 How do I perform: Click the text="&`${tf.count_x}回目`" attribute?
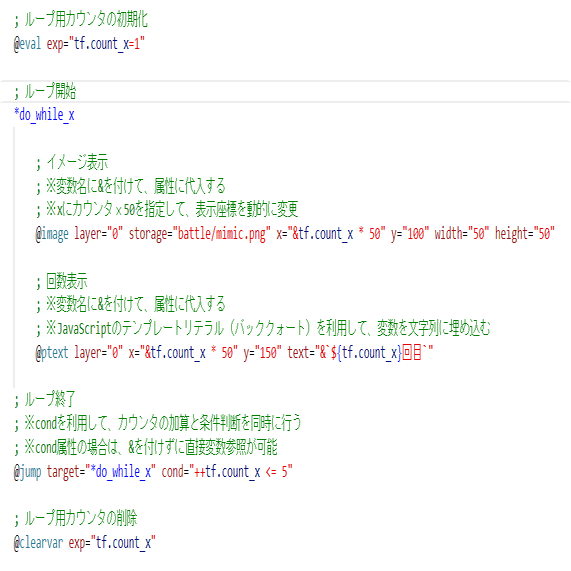pyautogui.click(x=360, y=353)
